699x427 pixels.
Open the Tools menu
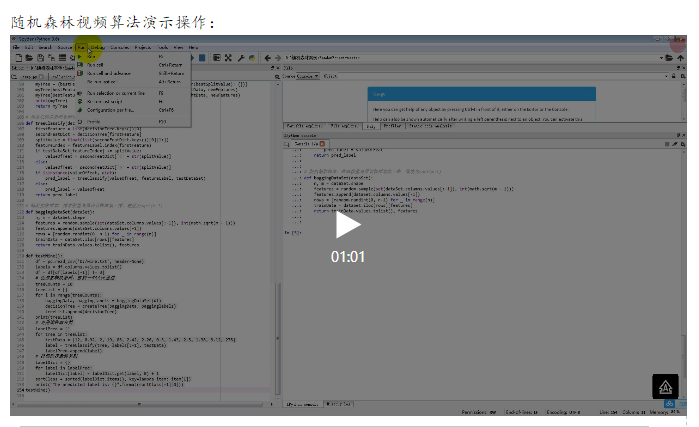[163, 47]
